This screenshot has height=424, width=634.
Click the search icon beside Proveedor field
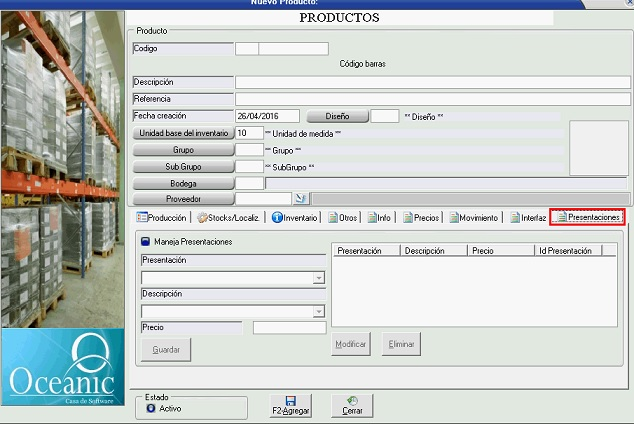coord(301,199)
